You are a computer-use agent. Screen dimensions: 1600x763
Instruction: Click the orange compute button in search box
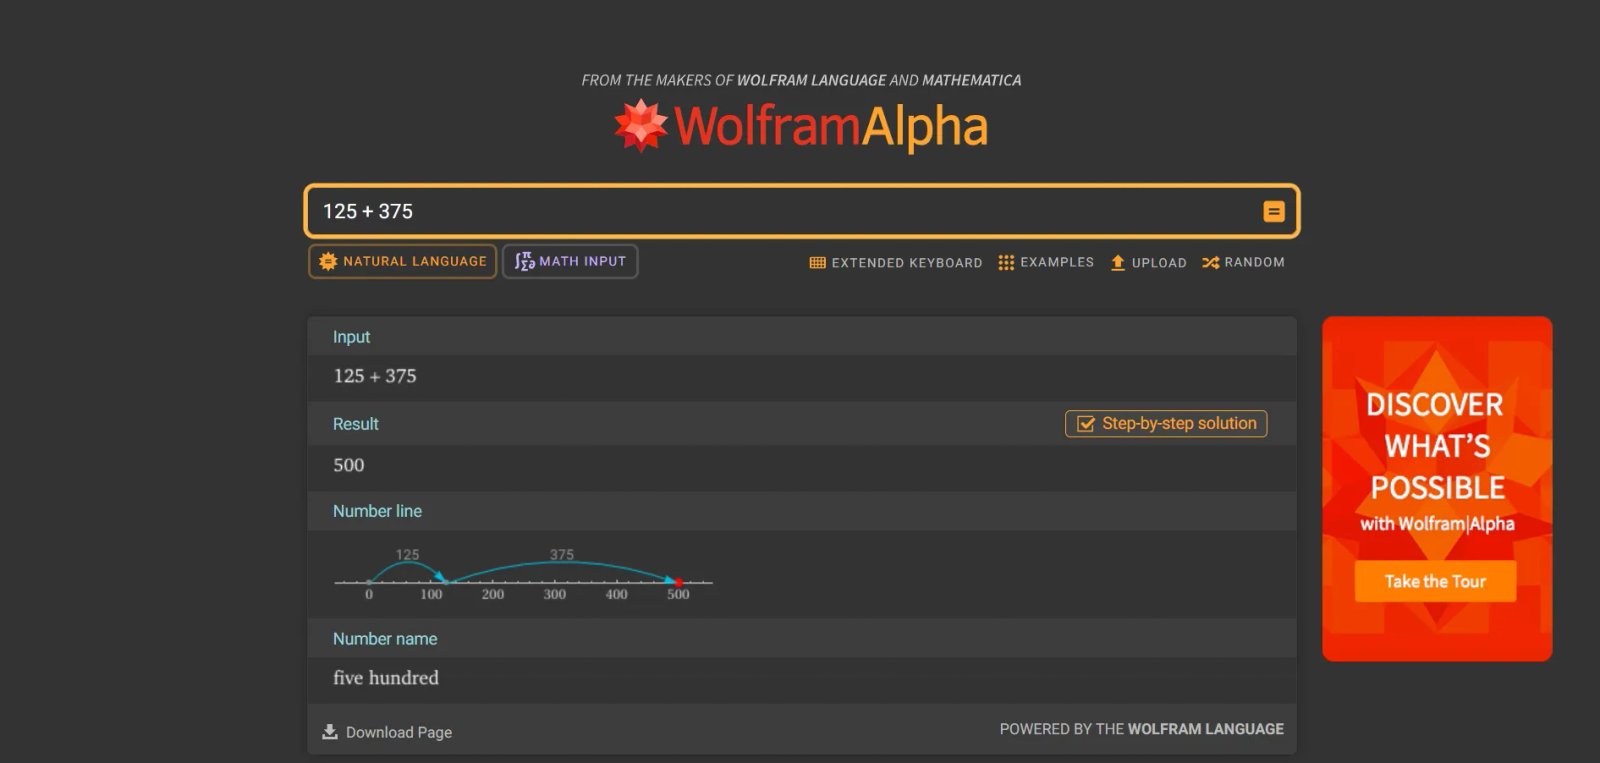click(1273, 211)
